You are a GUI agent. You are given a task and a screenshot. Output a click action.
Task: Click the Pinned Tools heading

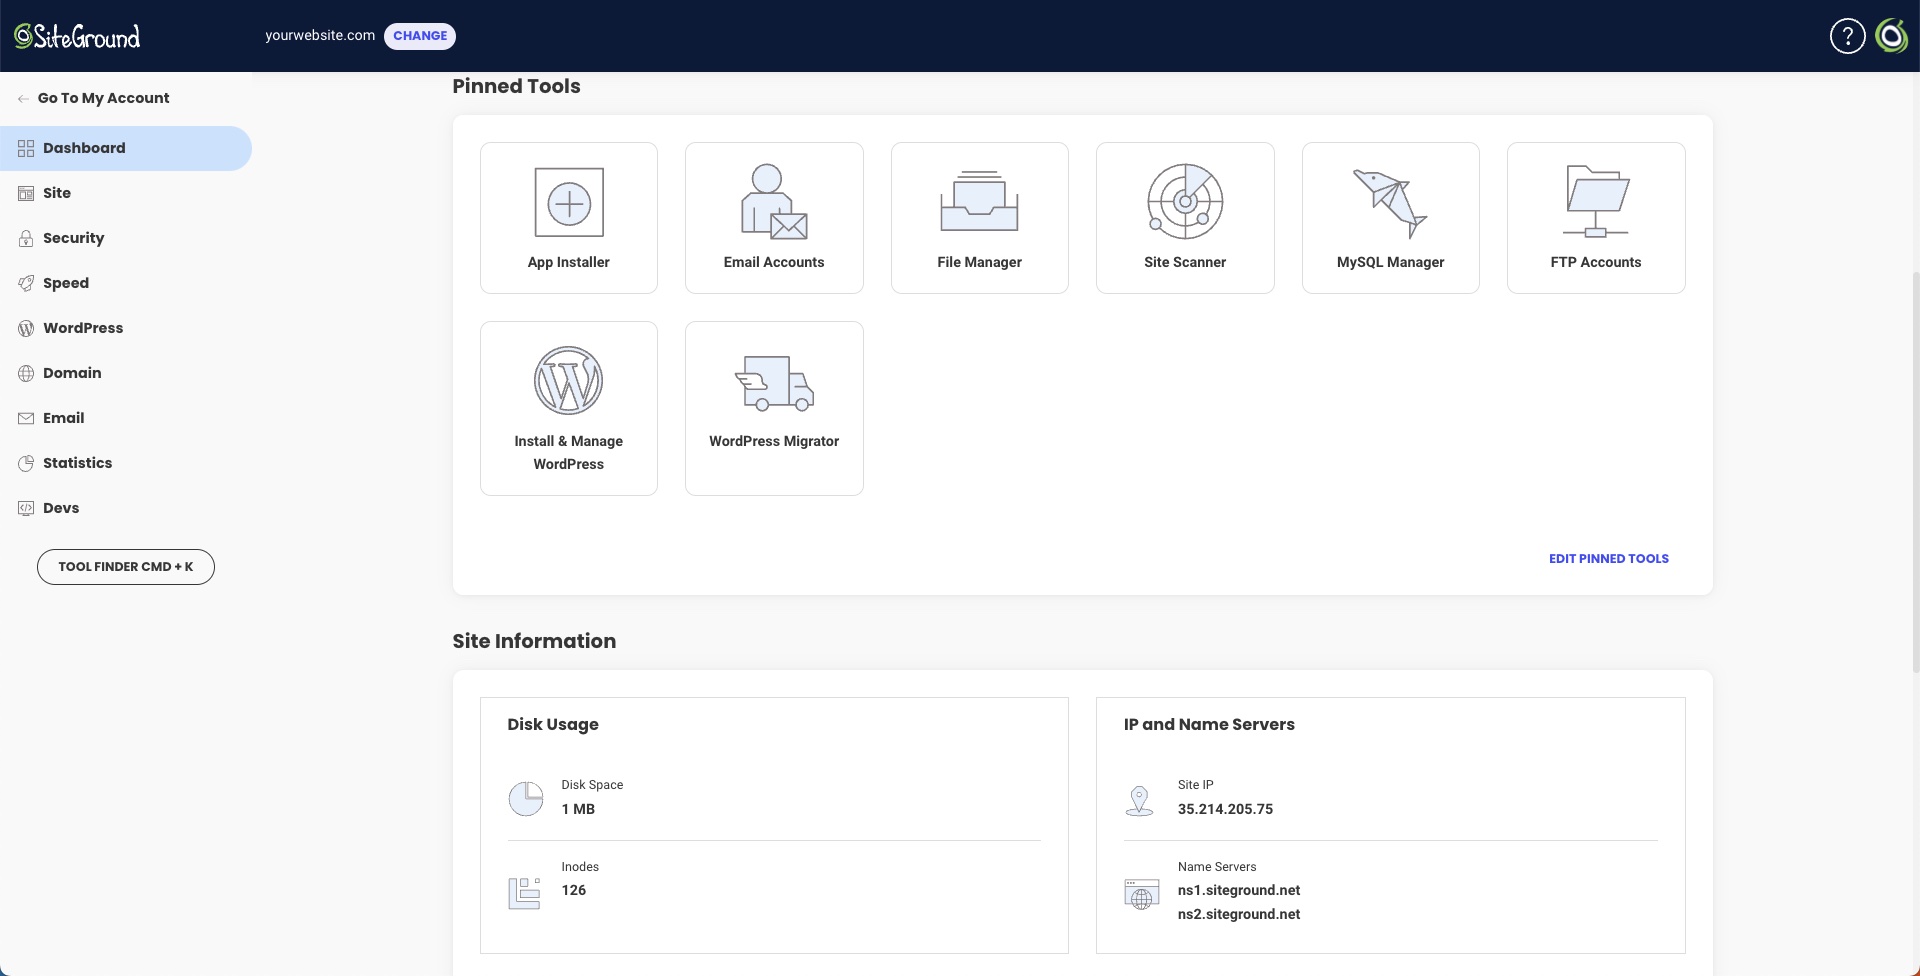tap(516, 86)
